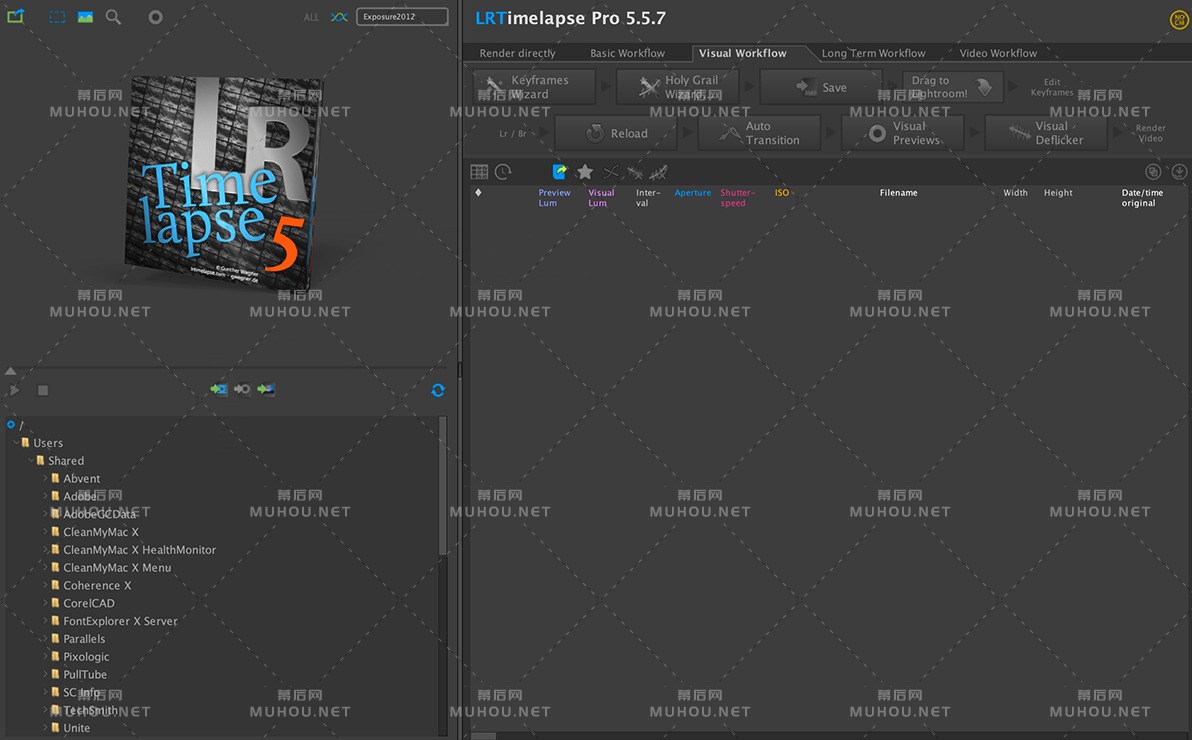Click the keyframe diamond column header

[x=478, y=192]
